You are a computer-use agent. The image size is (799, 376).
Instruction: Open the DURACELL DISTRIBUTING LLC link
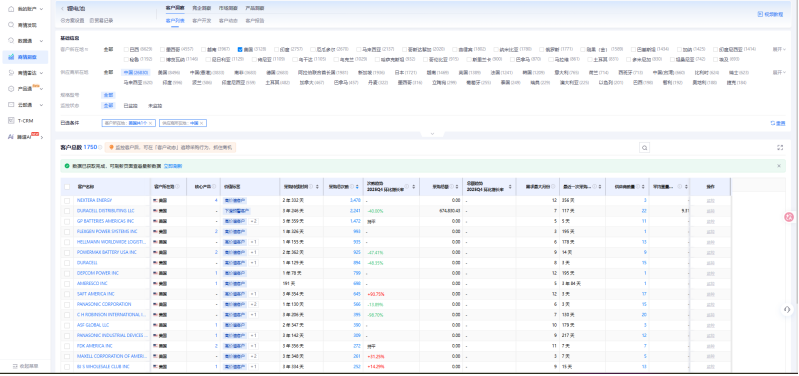(x=105, y=211)
